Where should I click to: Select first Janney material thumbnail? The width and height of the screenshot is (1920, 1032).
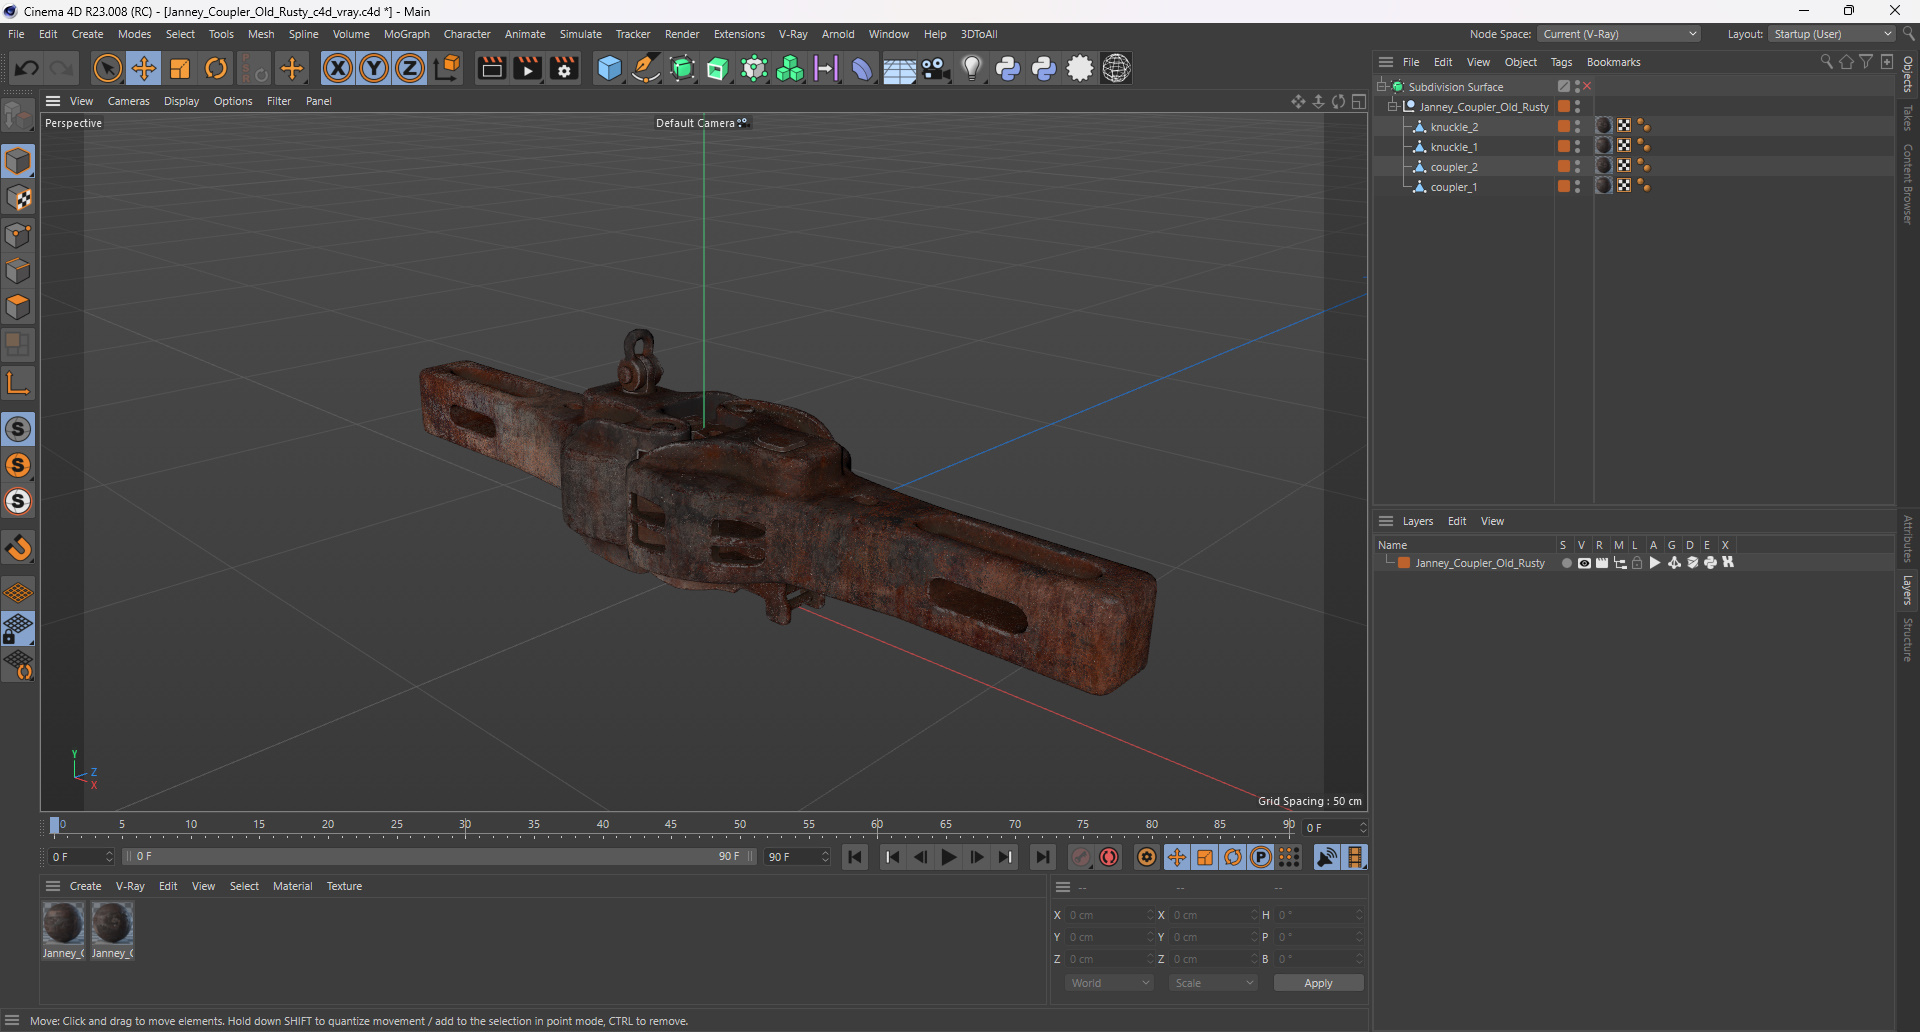point(63,923)
